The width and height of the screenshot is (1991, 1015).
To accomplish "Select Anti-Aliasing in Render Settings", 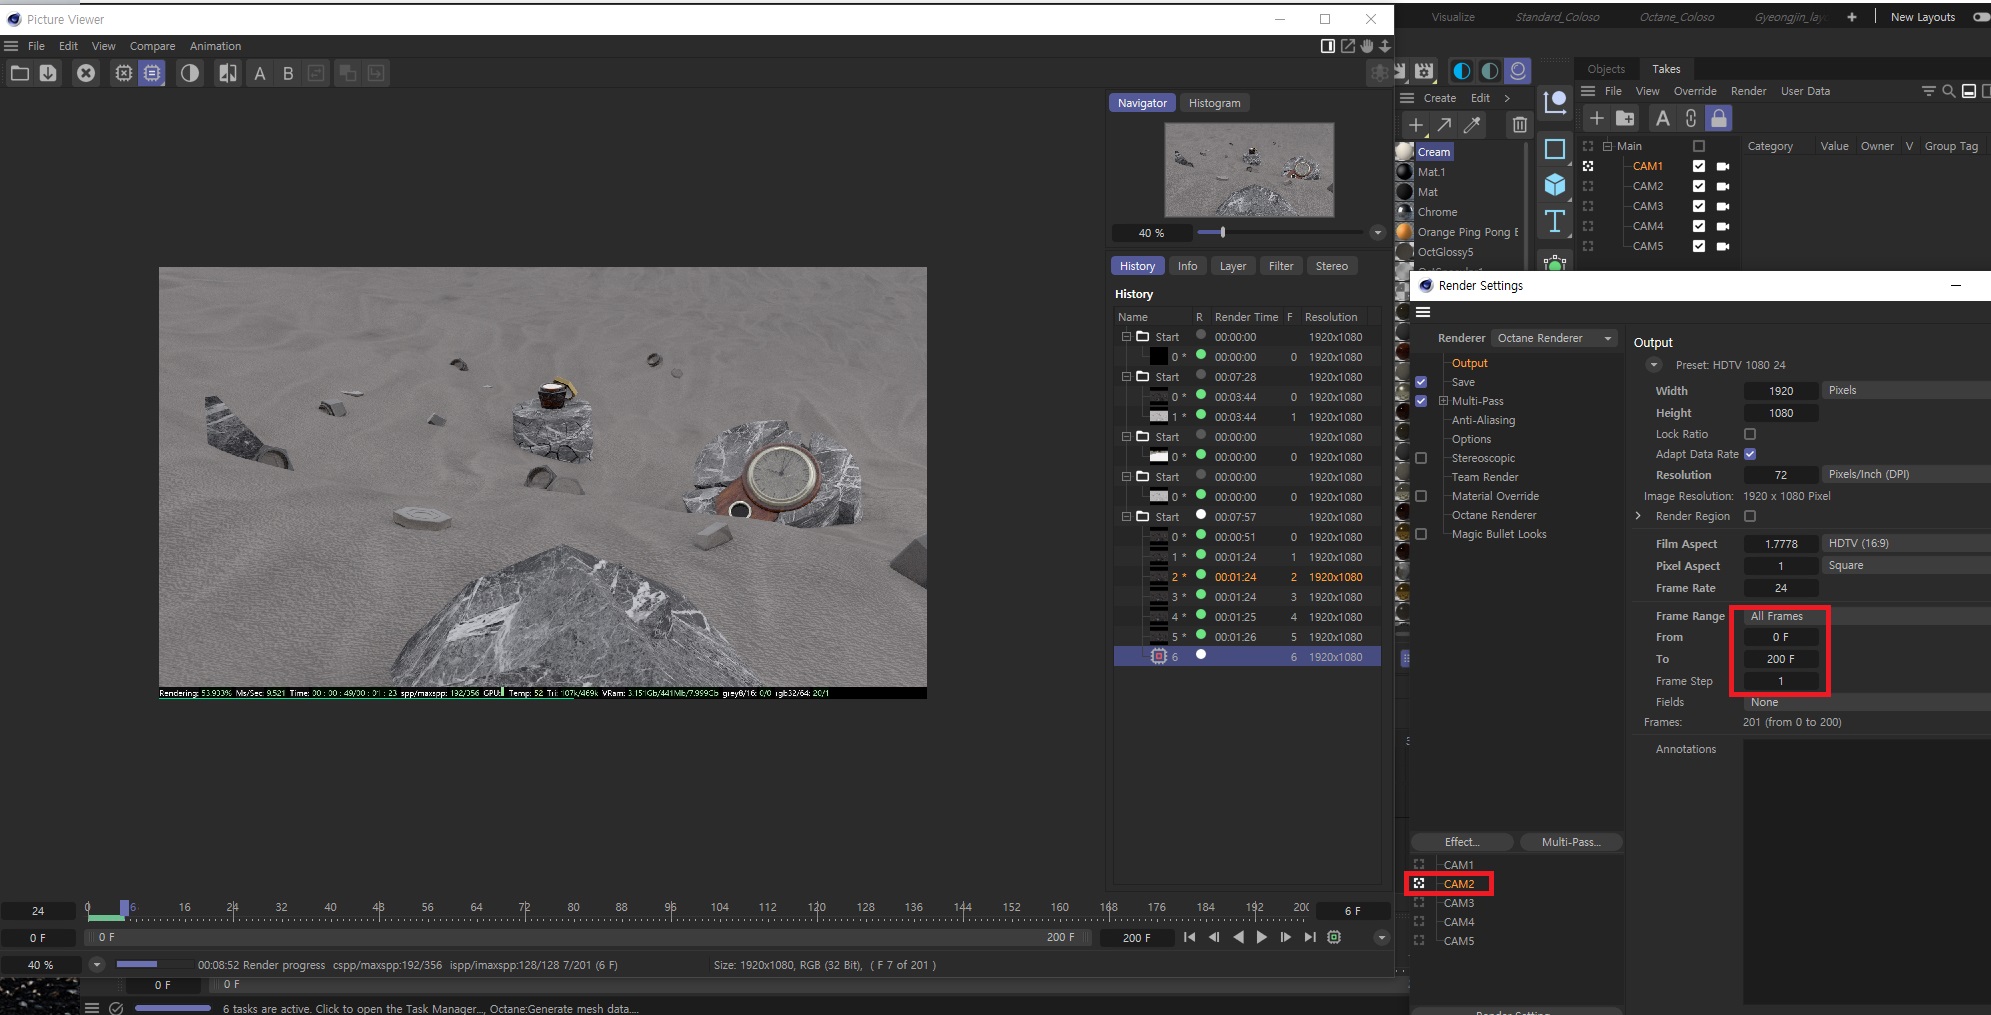I will coord(1483,420).
